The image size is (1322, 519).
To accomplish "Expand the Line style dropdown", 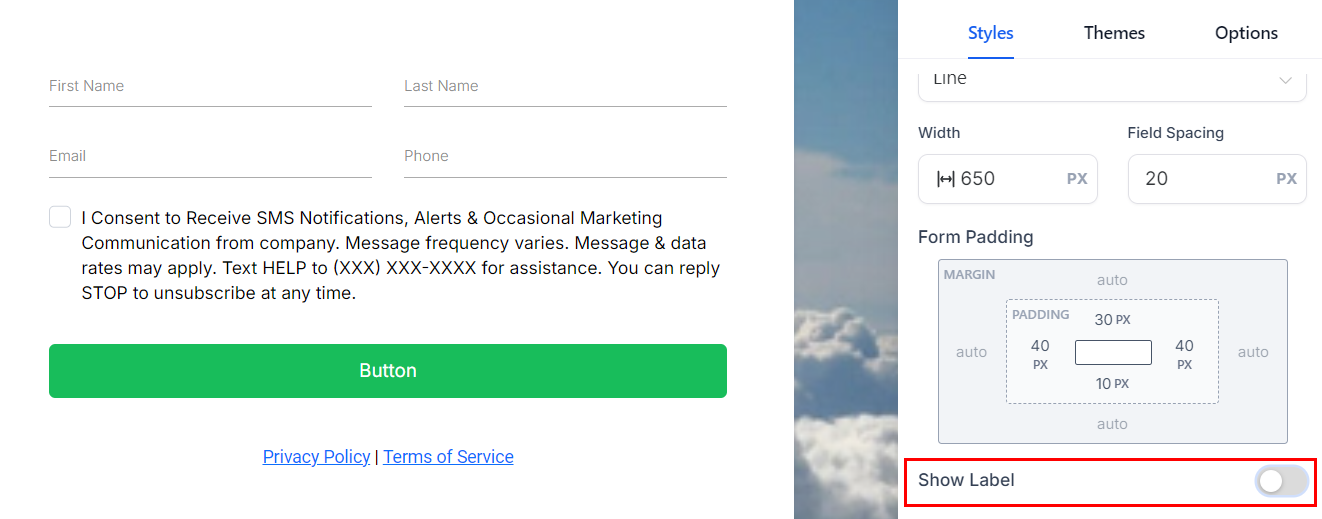I will click(1112, 80).
